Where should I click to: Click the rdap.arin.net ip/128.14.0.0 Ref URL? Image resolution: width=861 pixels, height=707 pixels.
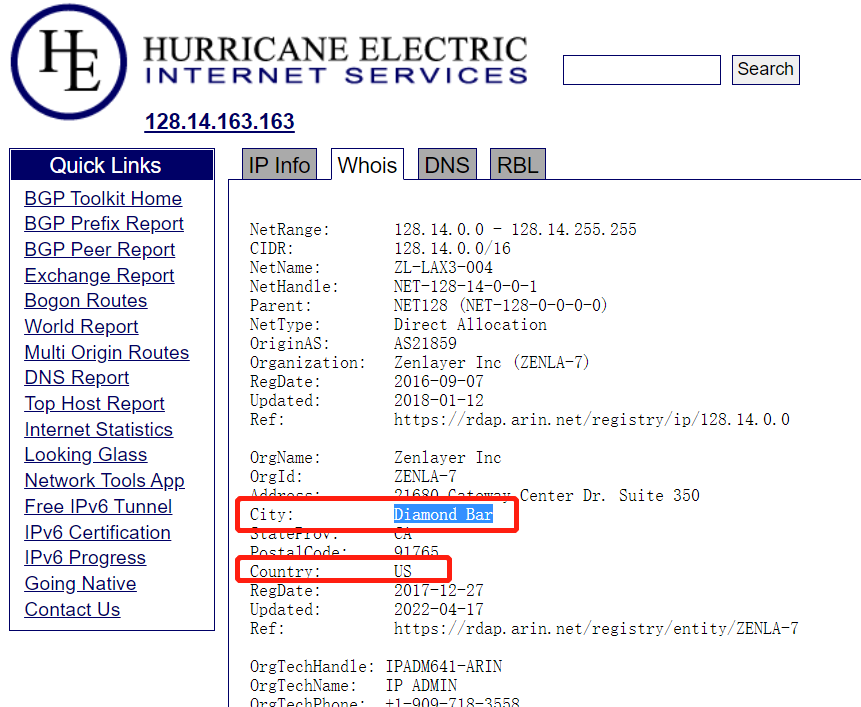click(592, 419)
